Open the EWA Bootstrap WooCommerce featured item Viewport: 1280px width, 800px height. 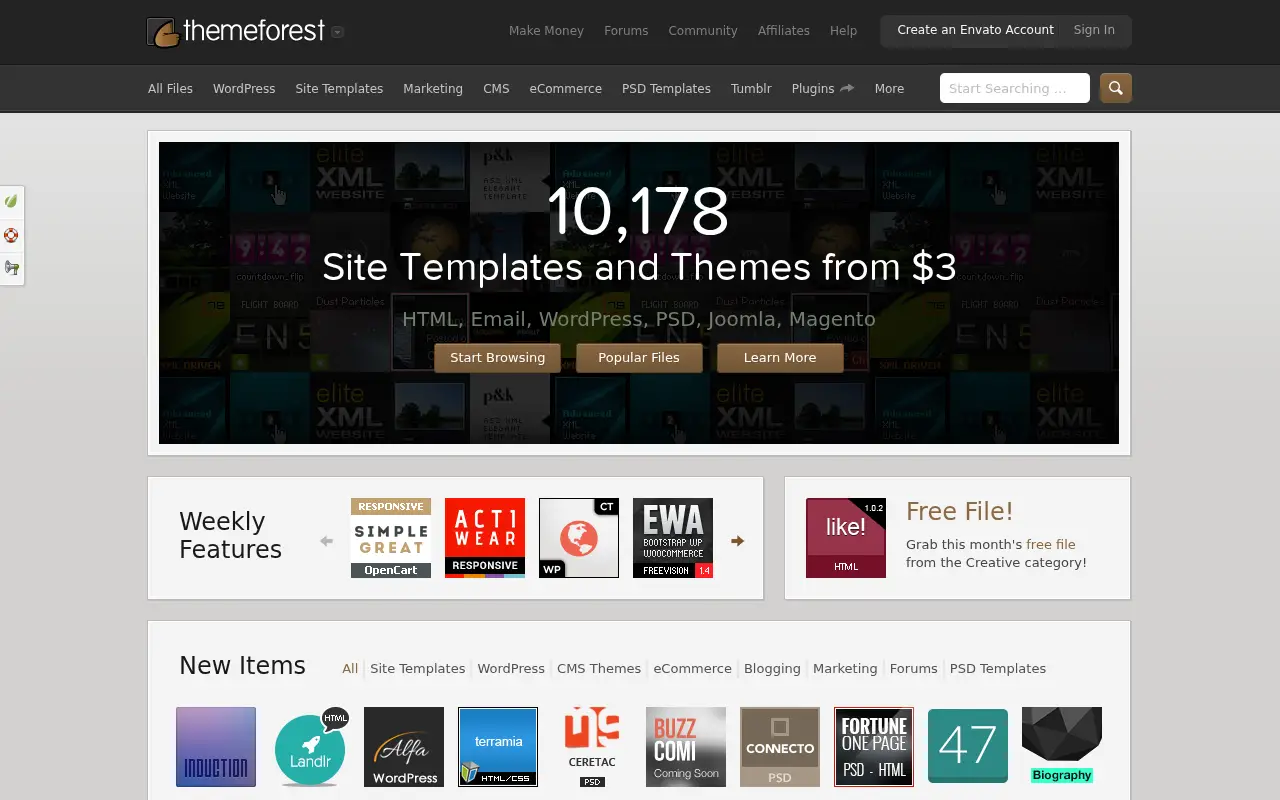tap(673, 538)
